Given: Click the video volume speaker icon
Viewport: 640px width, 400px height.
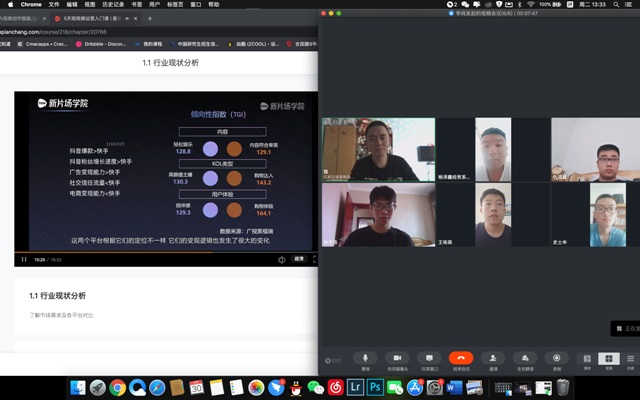Looking at the screenshot, I should tap(280, 259).
